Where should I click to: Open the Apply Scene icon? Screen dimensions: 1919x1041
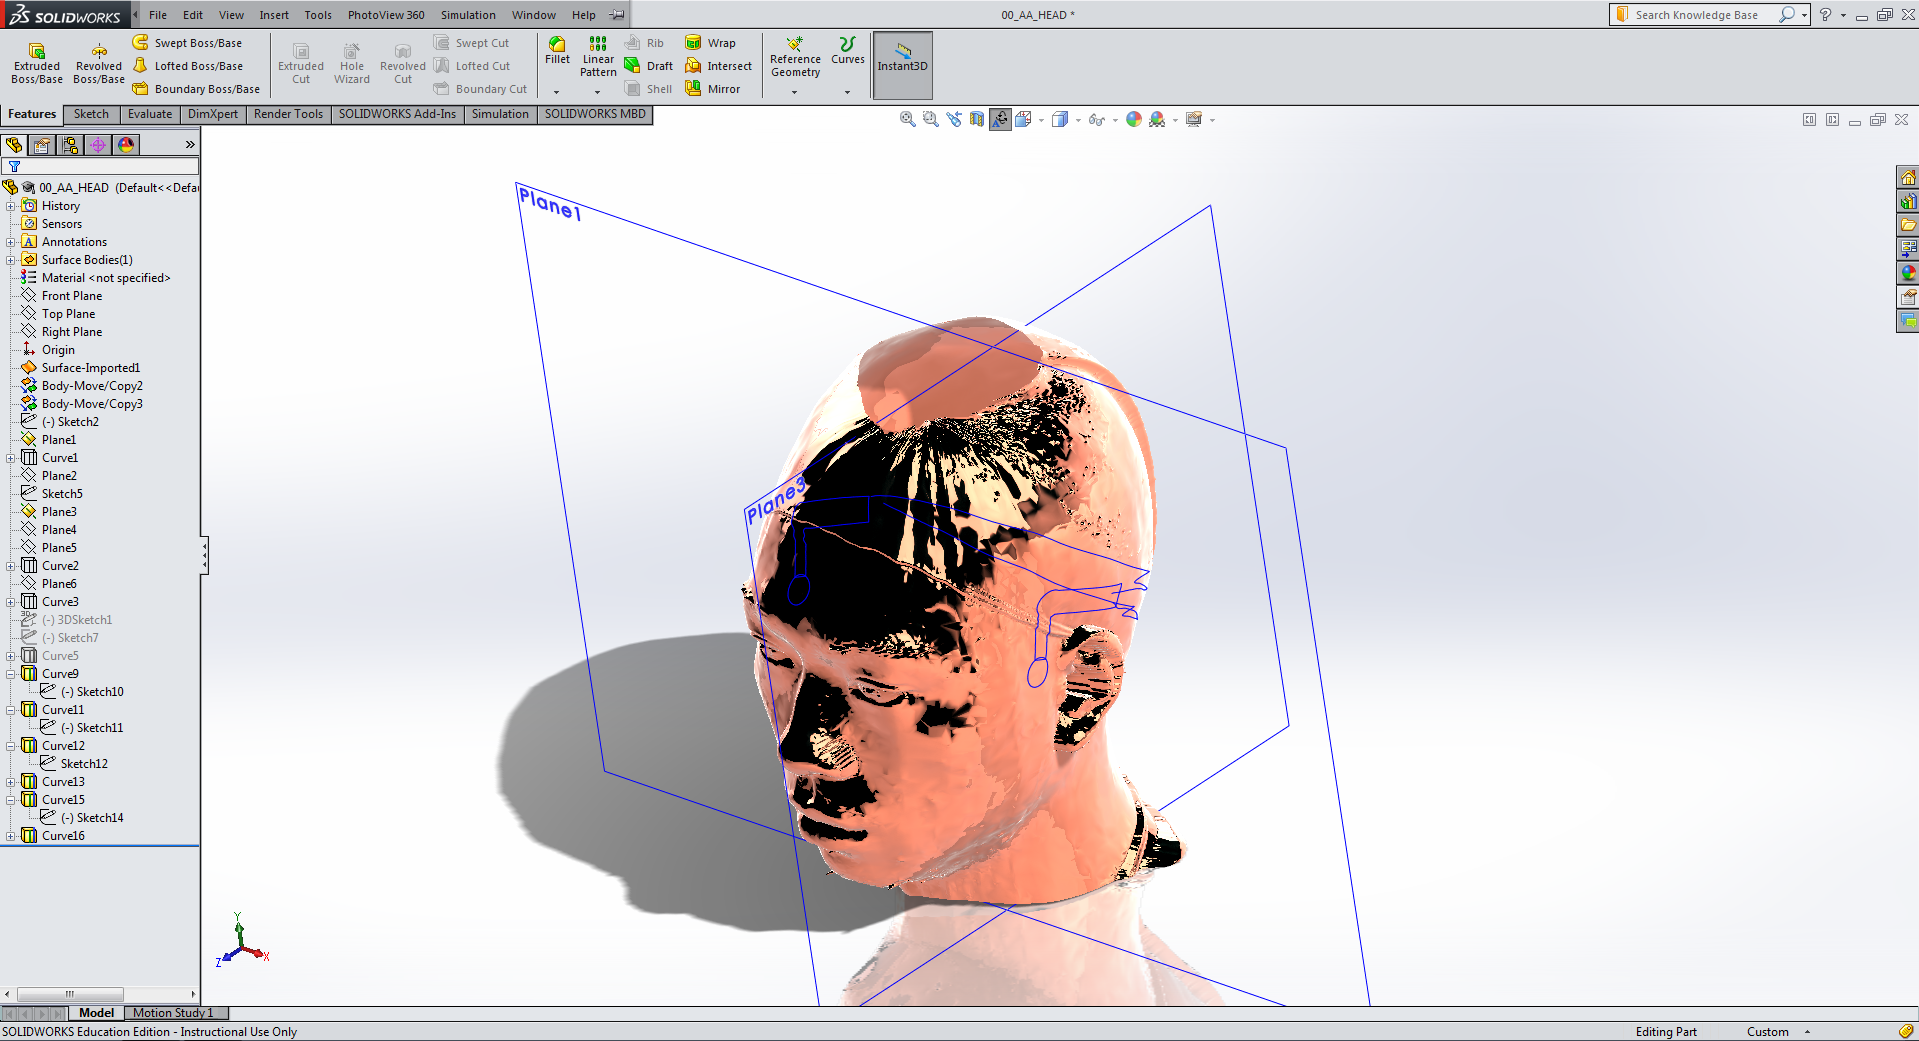[x=1157, y=119]
